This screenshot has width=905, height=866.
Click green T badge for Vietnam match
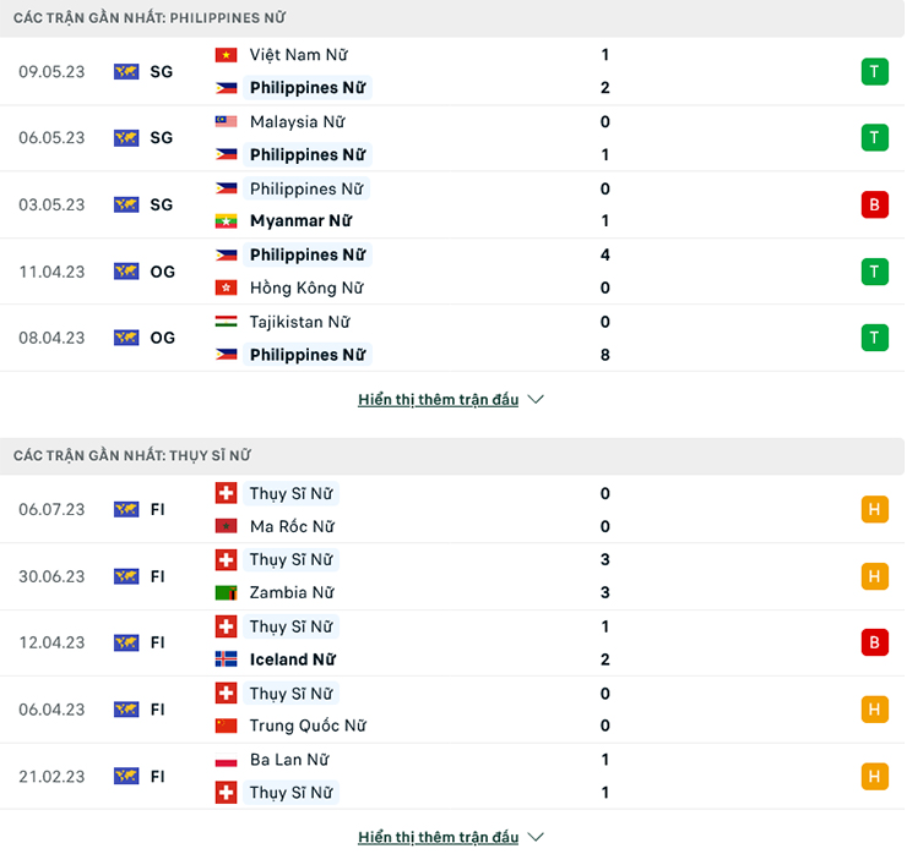tap(874, 71)
